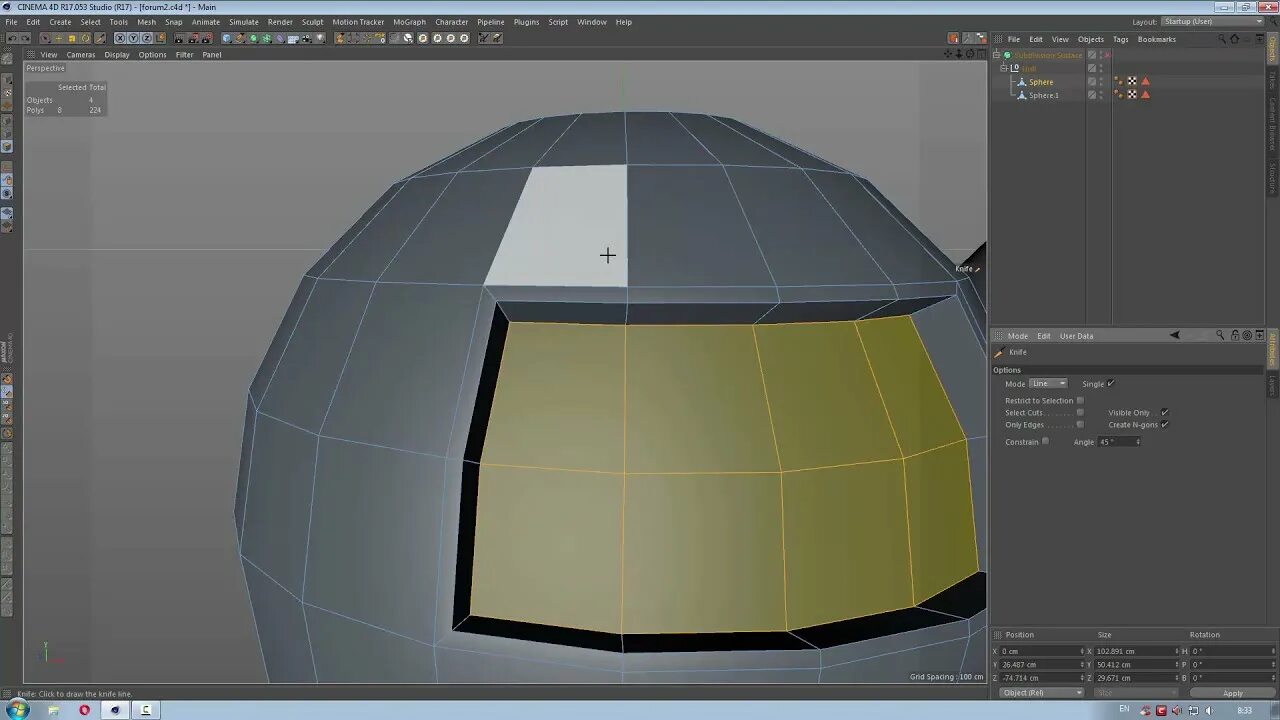This screenshot has height=720, width=1280.
Task: Open the Knife Mode dropdown set to Line
Action: pos(1048,384)
